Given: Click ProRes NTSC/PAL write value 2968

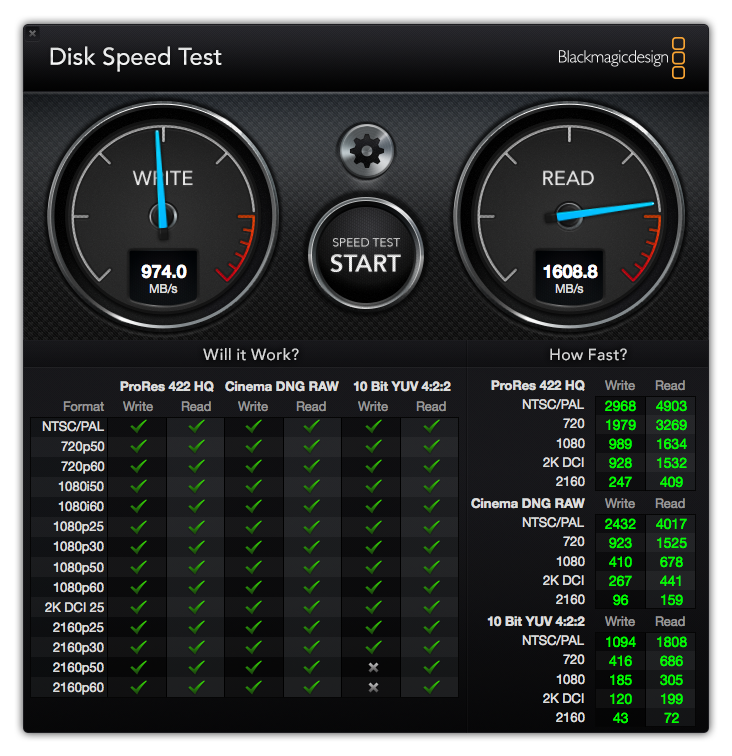Looking at the screenshot, I should click(x=620, y=406).
